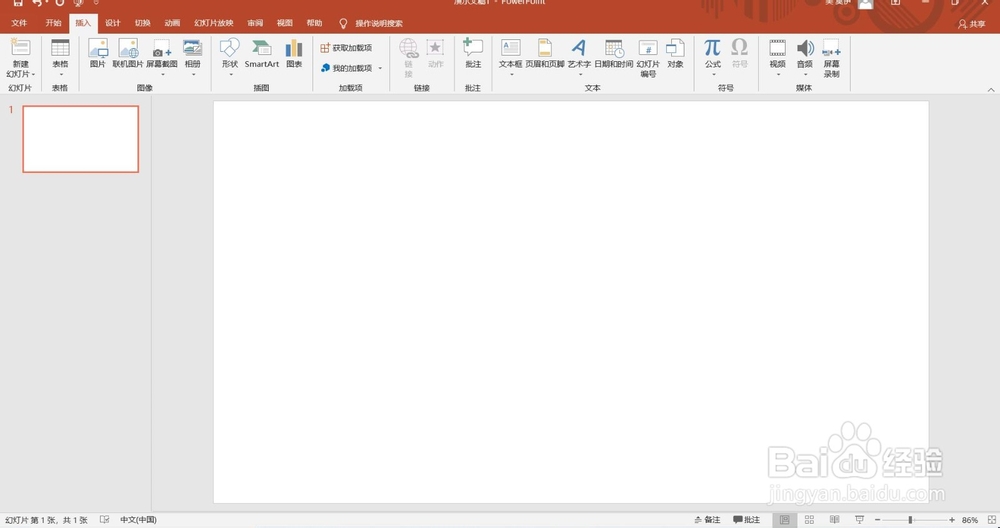
Task: Choose 联机图片 online pictures
Action: (x=128, y=54)
